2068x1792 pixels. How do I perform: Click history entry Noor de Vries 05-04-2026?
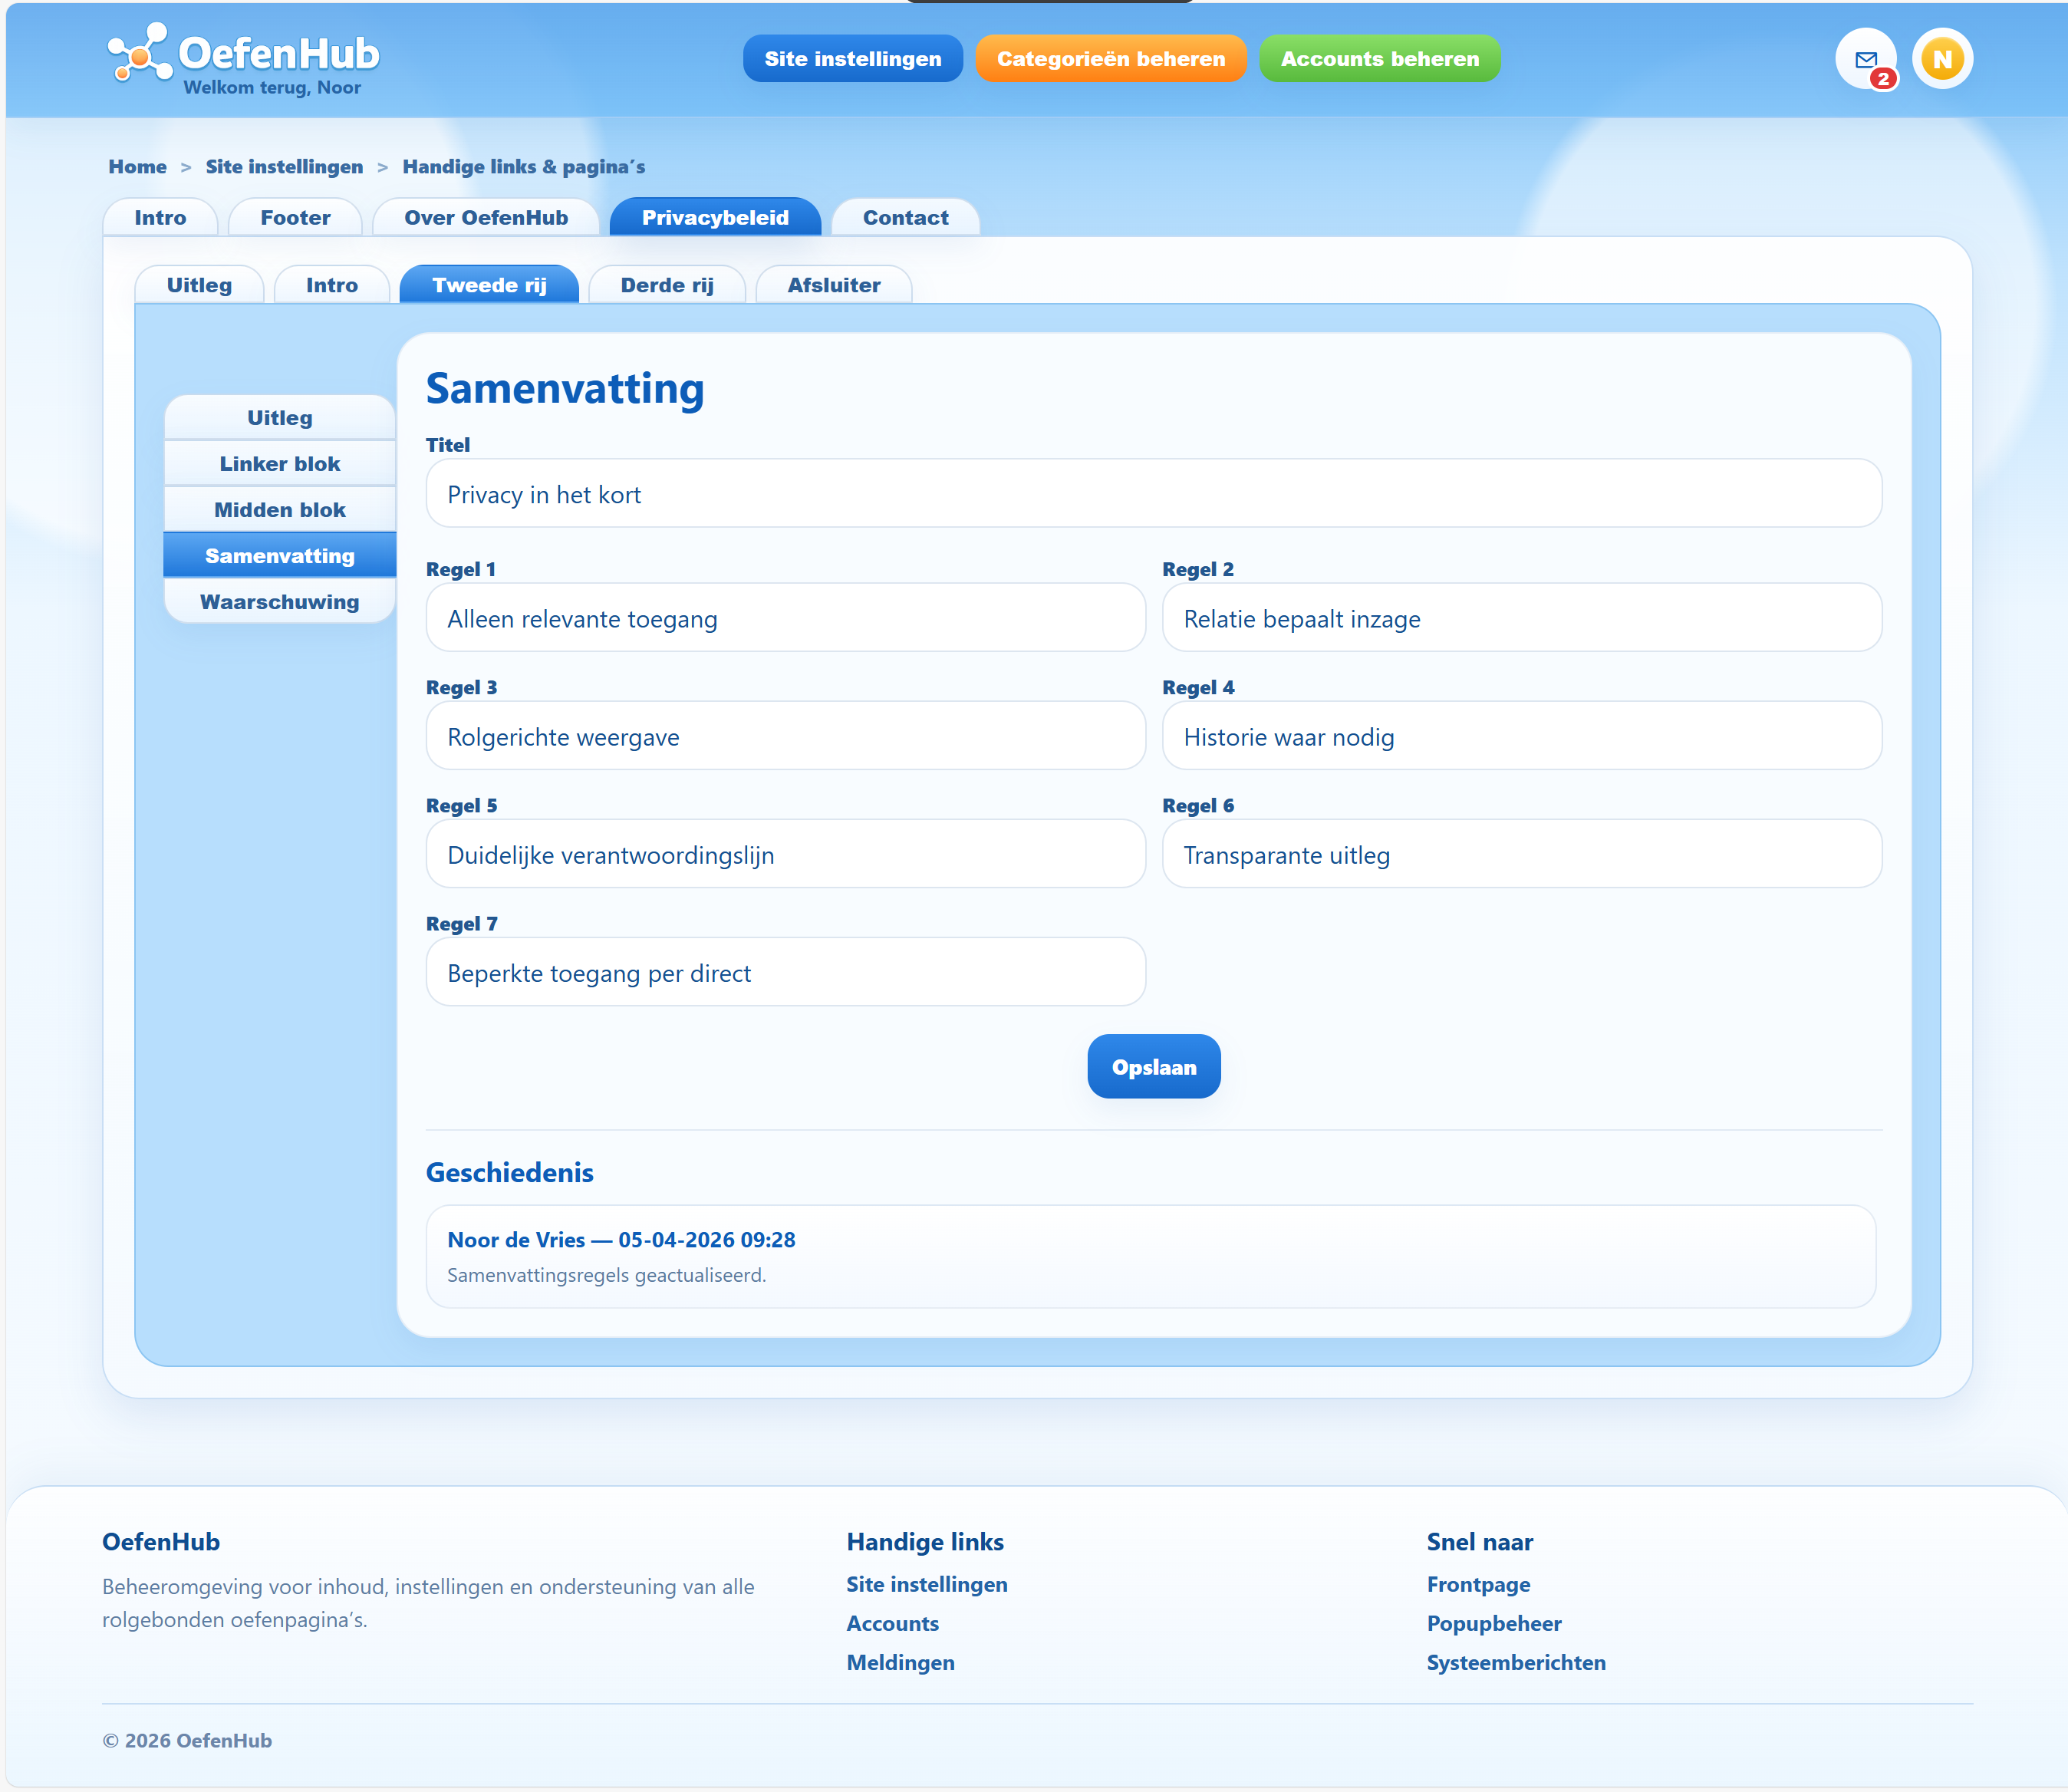pyautogui.click(x=1151, y=1257)
